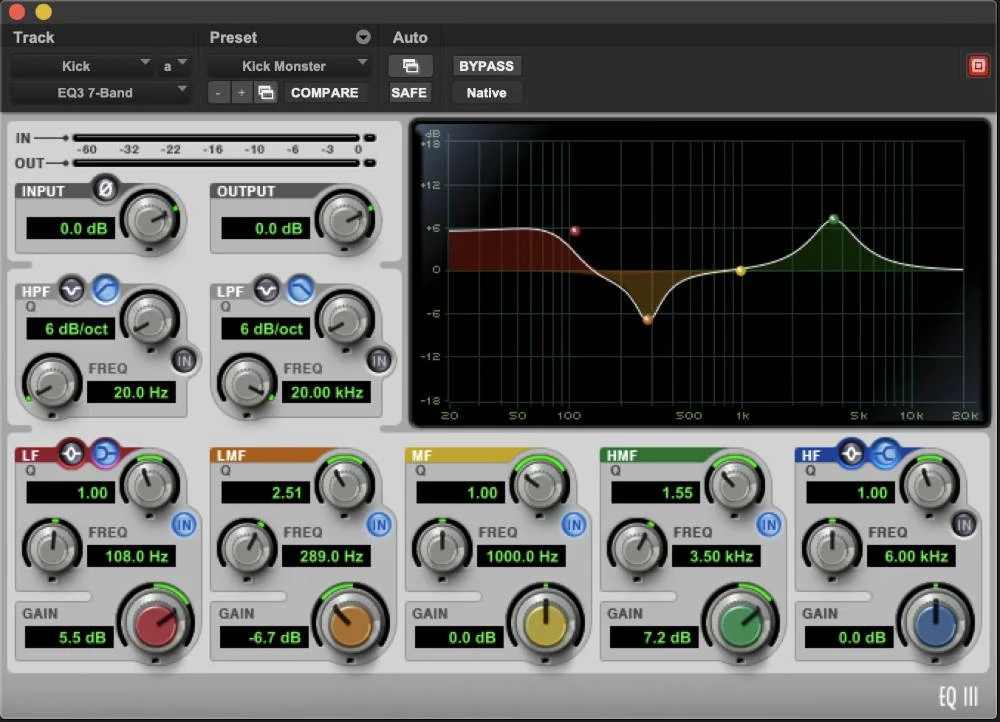
Task: Click the orange LMF point on the EQ graph
Action: click(x=648, y=318)
